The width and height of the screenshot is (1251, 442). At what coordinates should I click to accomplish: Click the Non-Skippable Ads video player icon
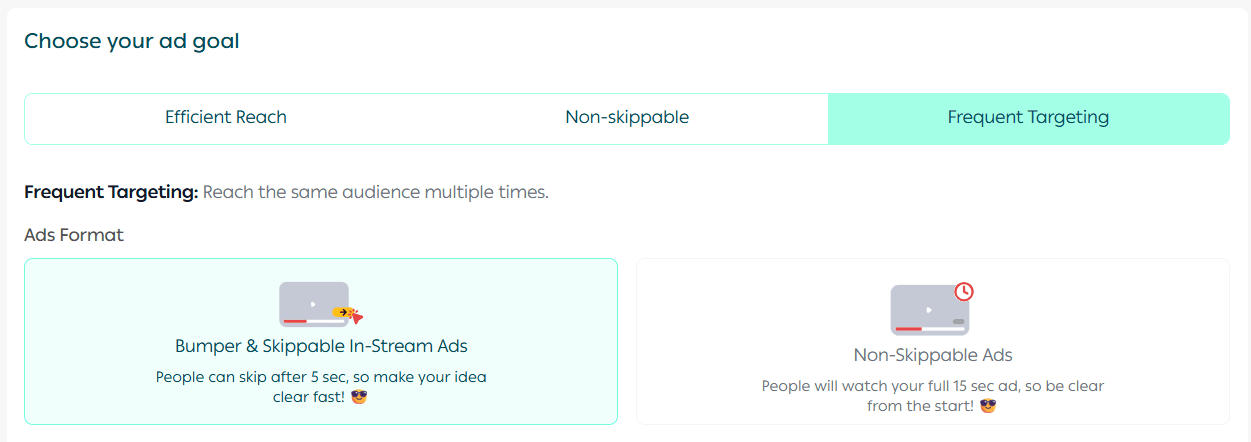(x=928, y=310)
